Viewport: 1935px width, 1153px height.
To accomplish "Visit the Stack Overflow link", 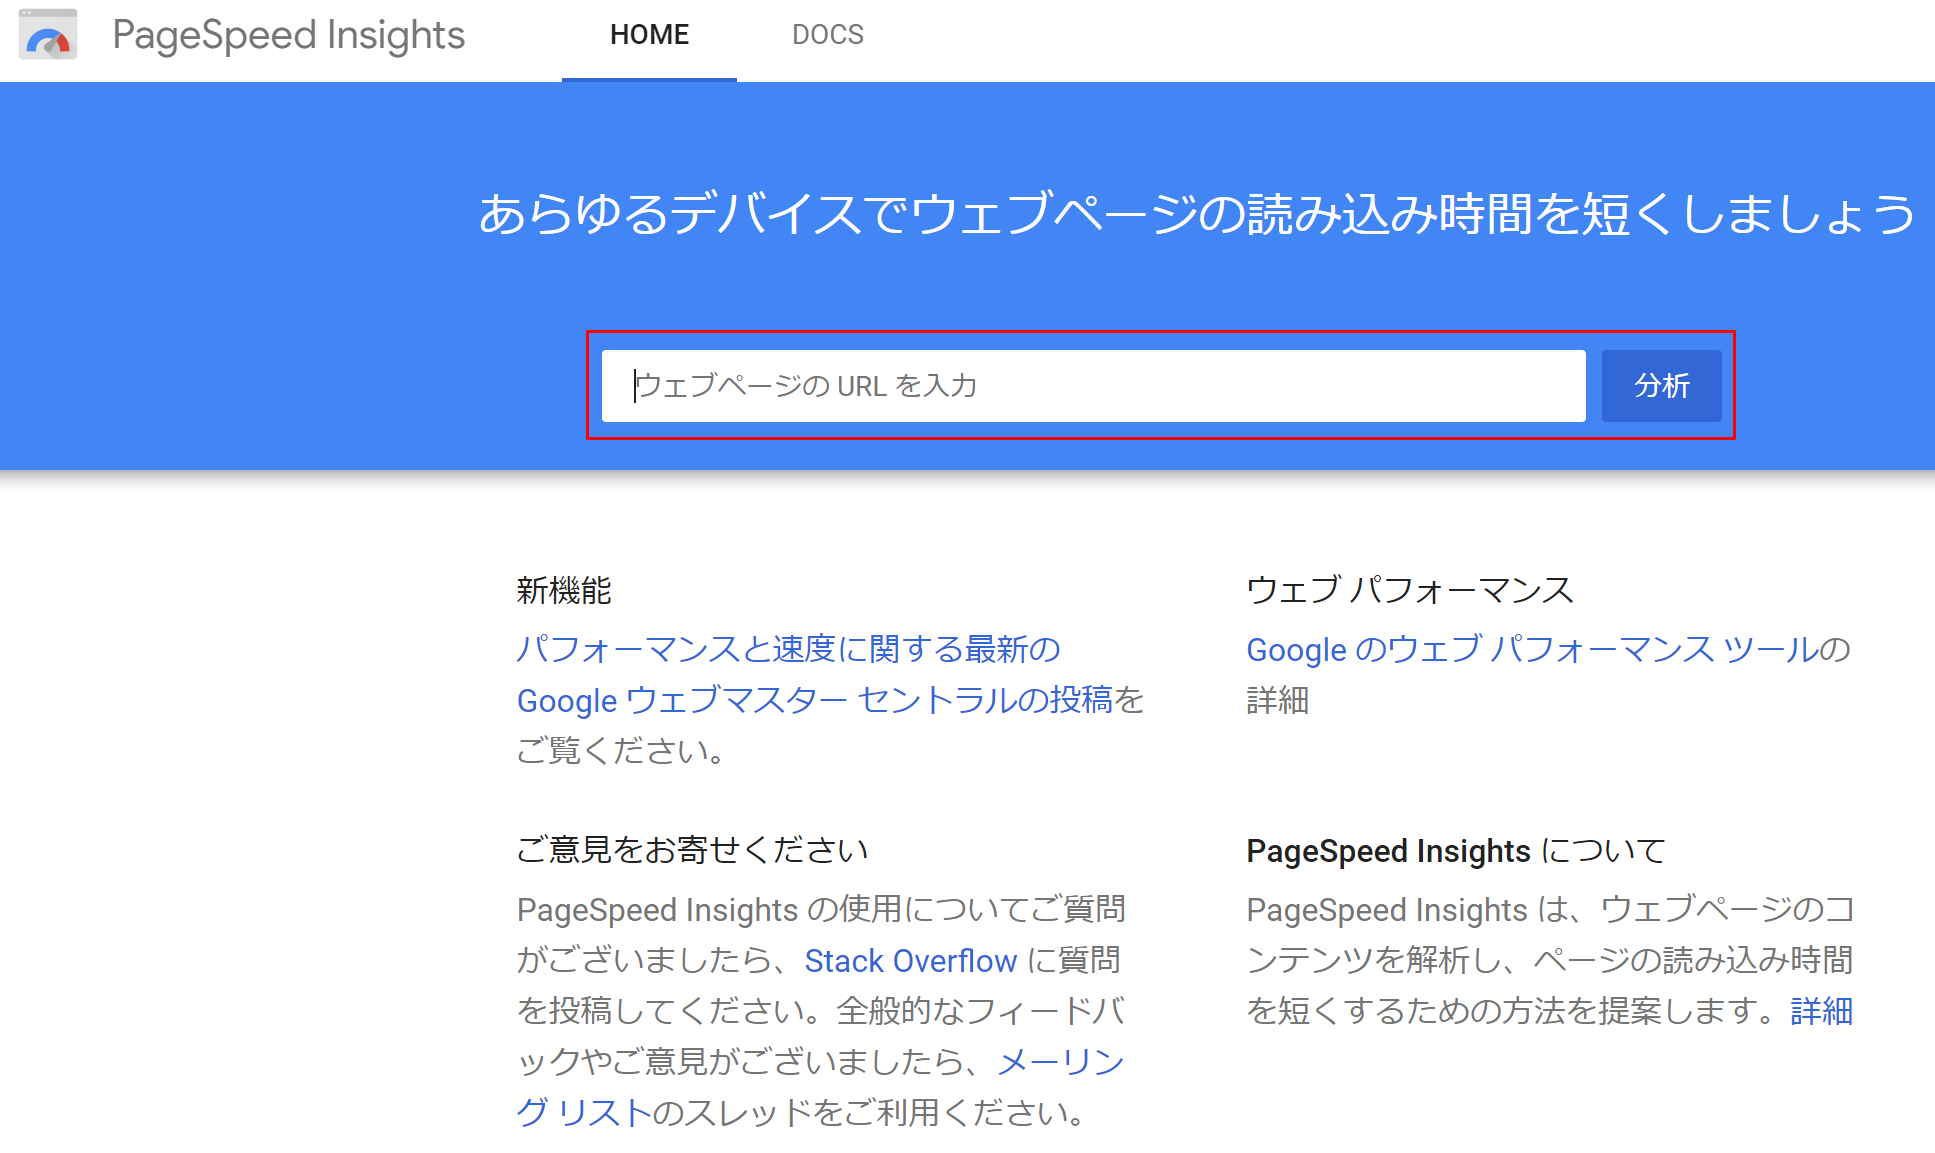I will [910, 961].
